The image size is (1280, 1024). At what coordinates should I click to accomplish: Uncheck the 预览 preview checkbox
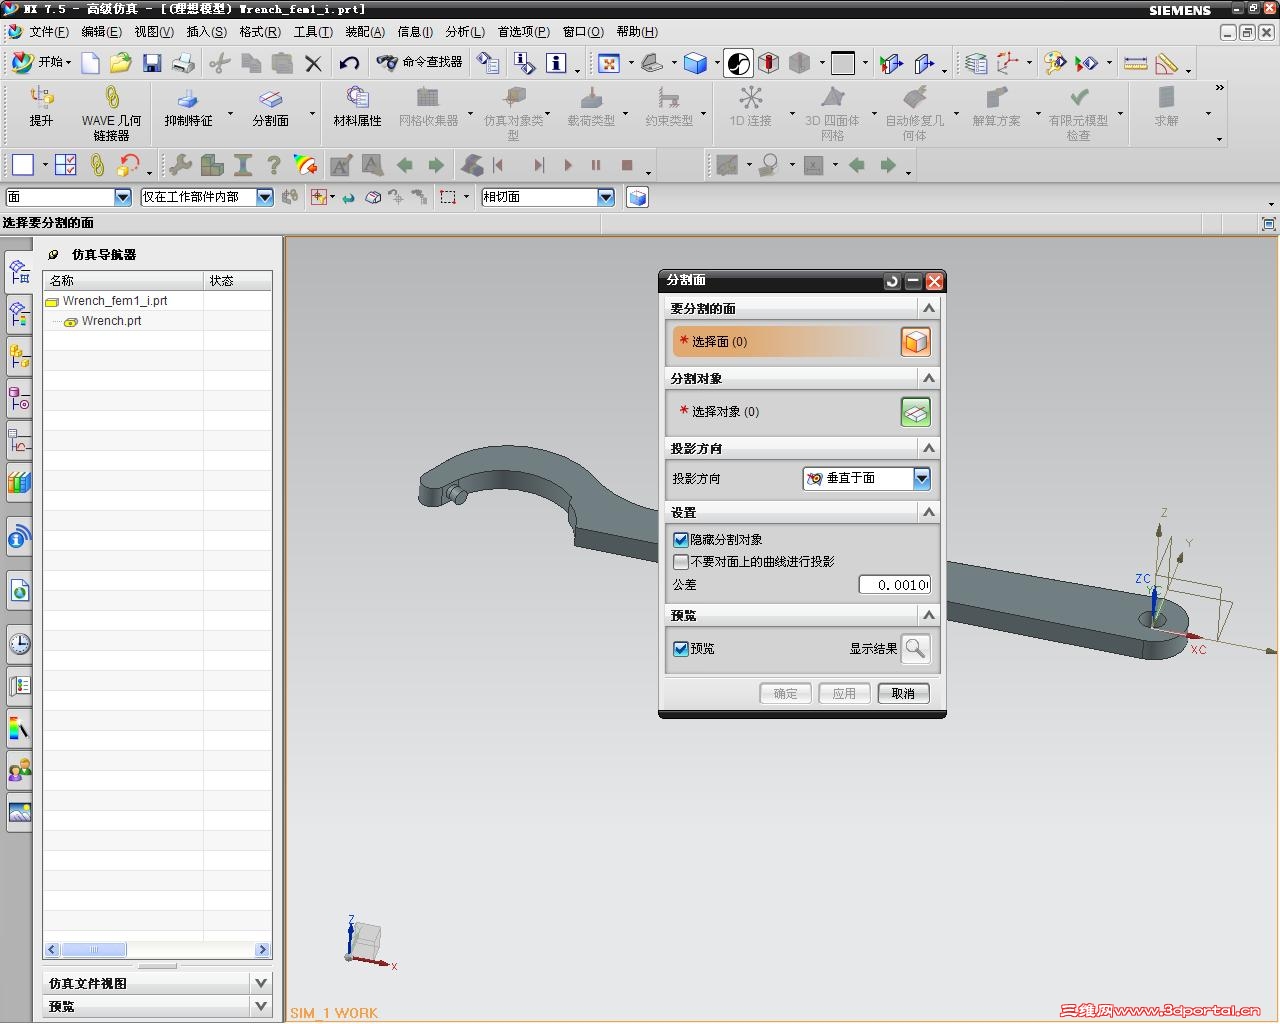[x=681, y=649]
